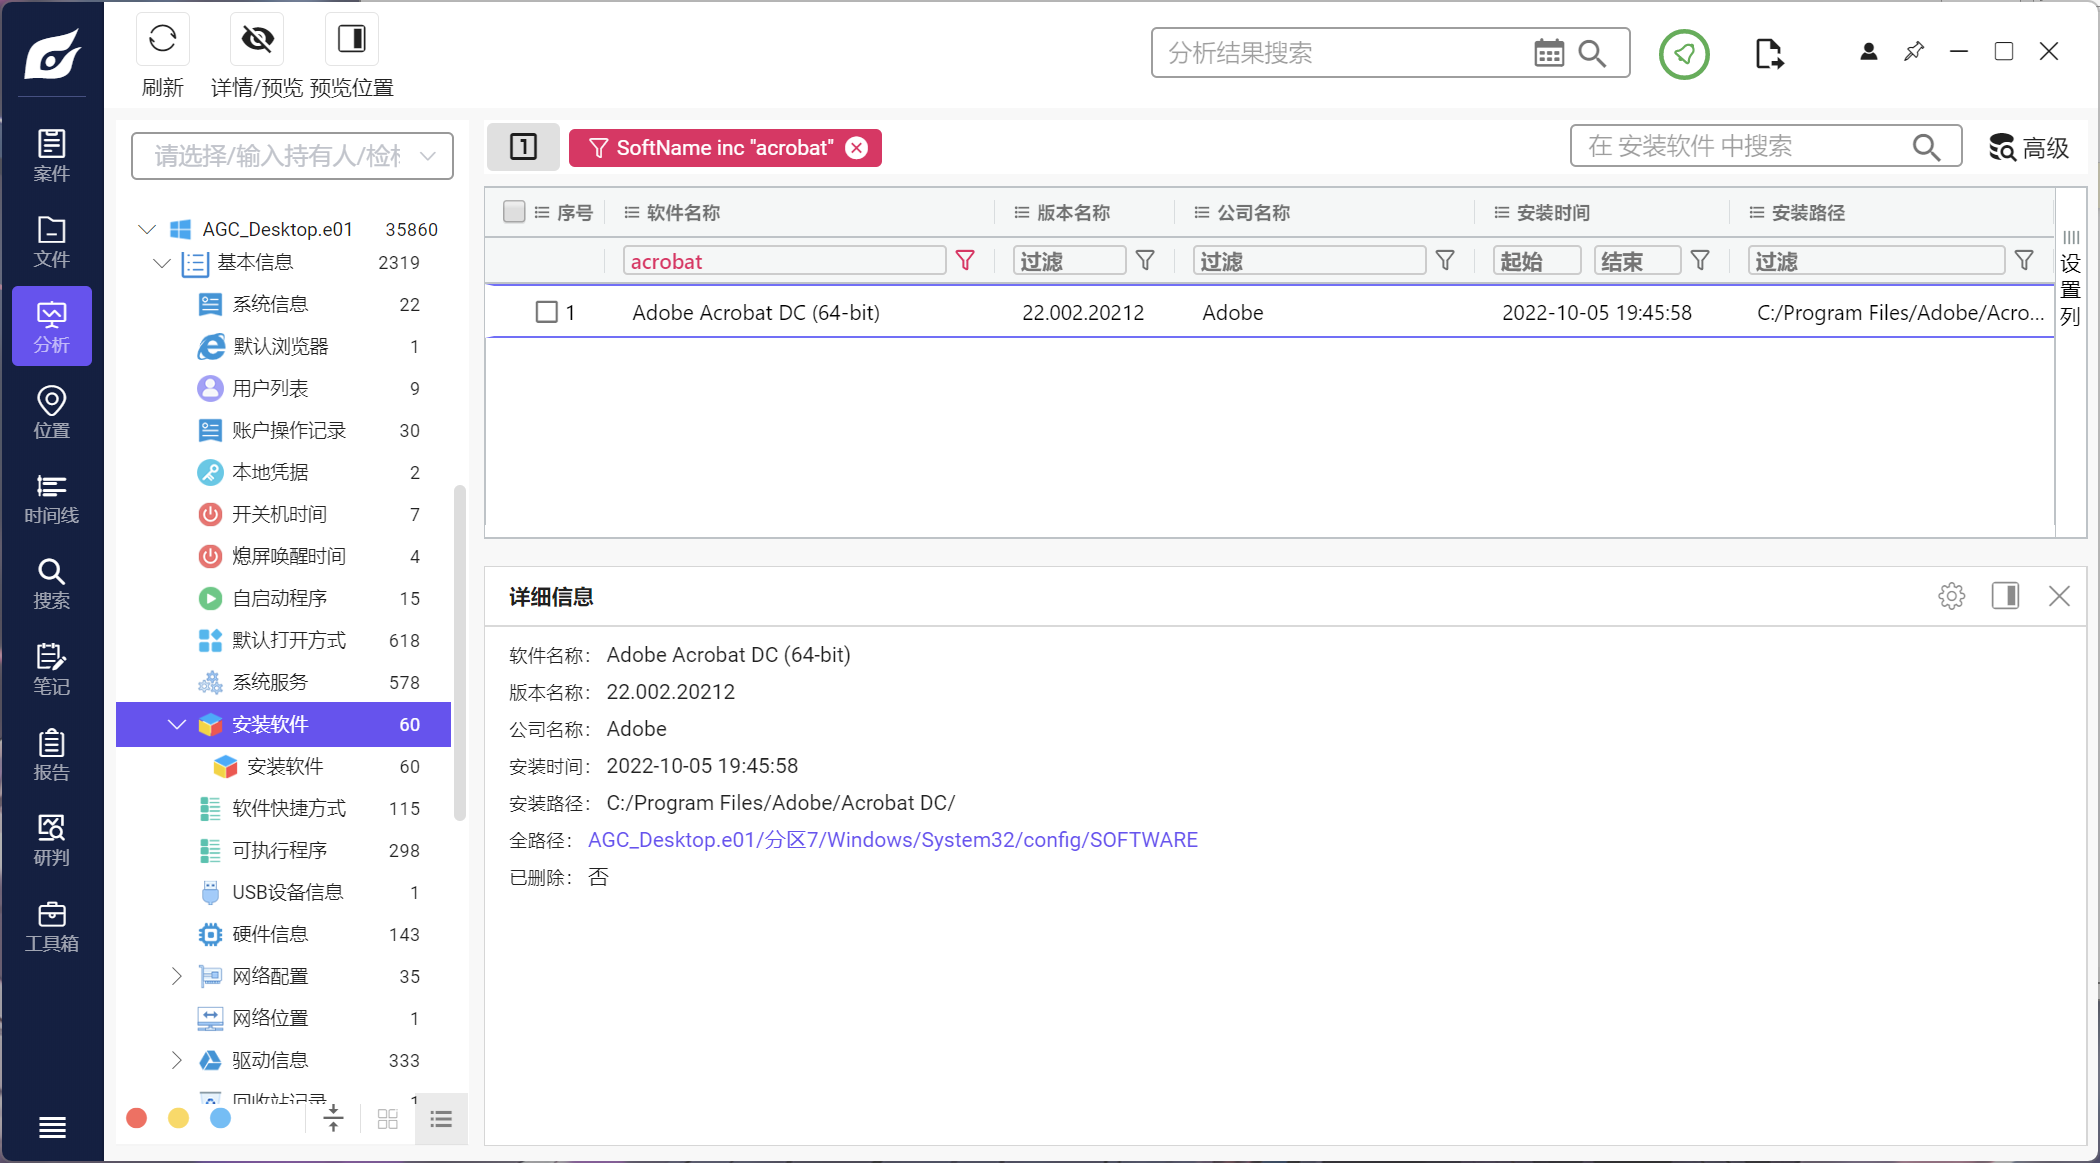
Task: Click red color tag dot
Action: pos(137,1118)
